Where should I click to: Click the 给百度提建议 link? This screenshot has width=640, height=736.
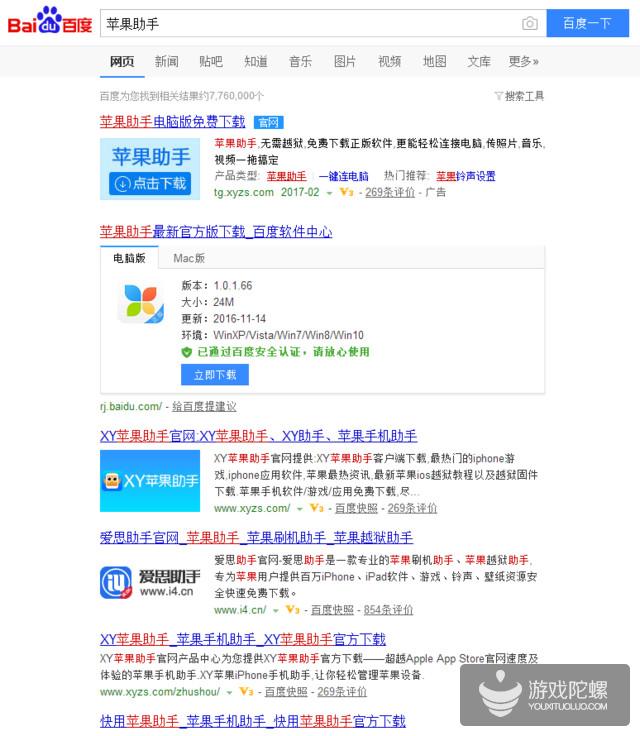click(x=204, y=406)
